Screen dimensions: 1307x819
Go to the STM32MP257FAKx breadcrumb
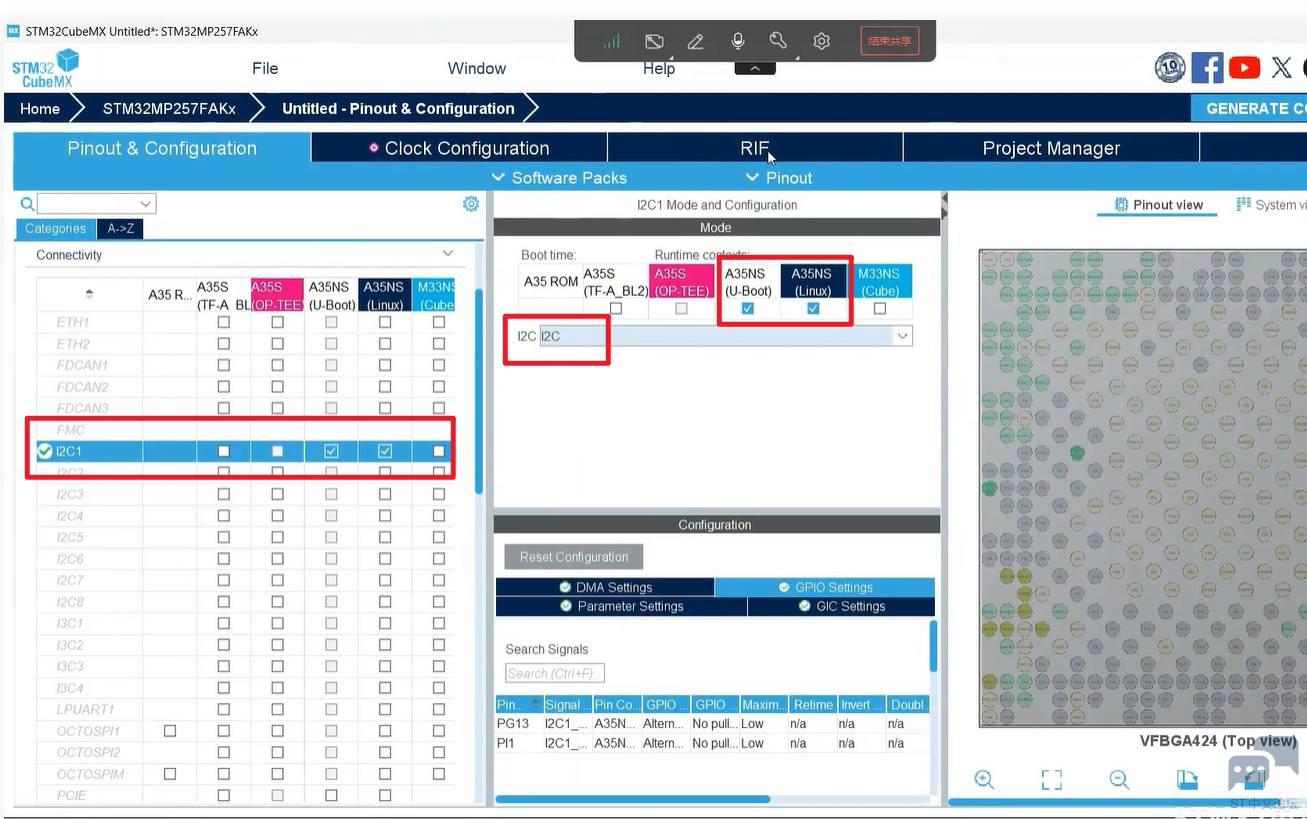click(169, 108)
